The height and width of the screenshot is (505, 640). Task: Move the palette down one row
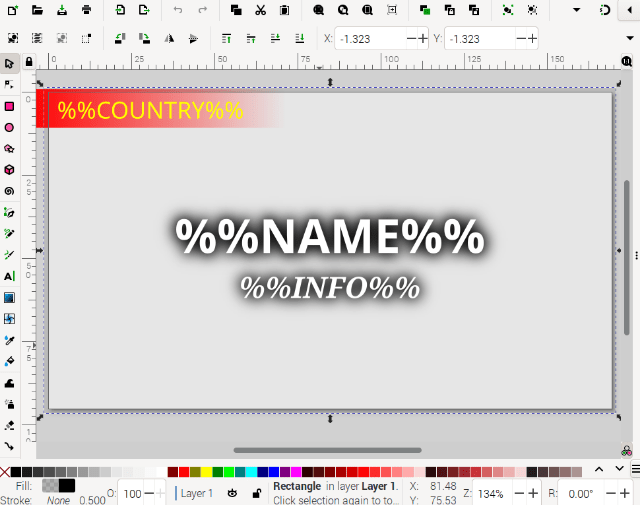click(x=619, y=469)
